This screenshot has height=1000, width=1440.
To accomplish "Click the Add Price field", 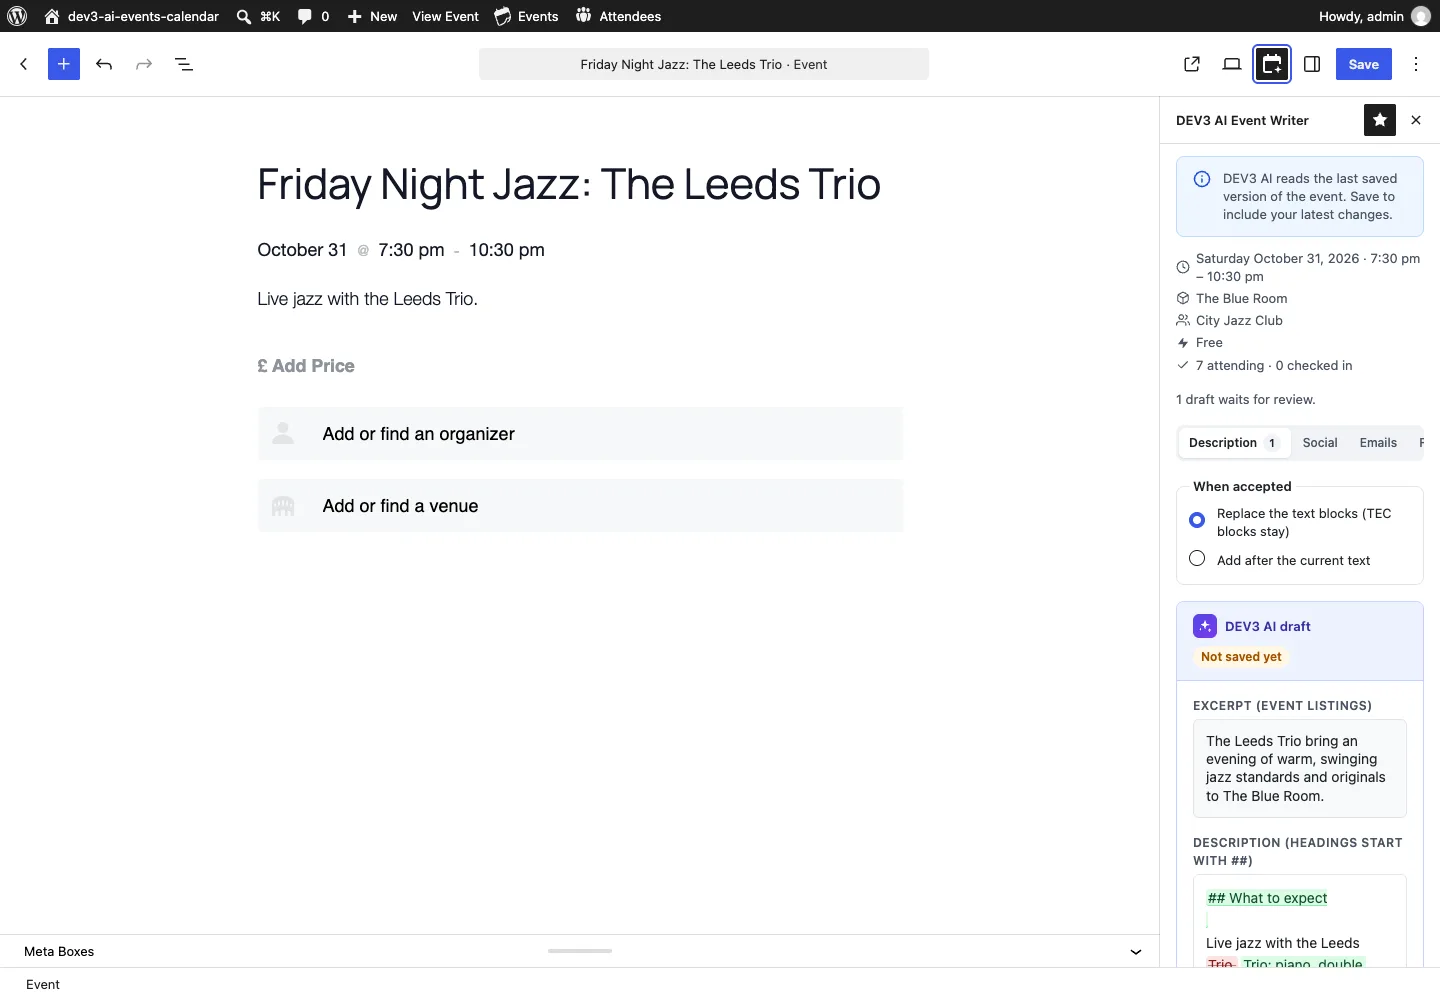I will pyautogui.click(x=306, y=366).
